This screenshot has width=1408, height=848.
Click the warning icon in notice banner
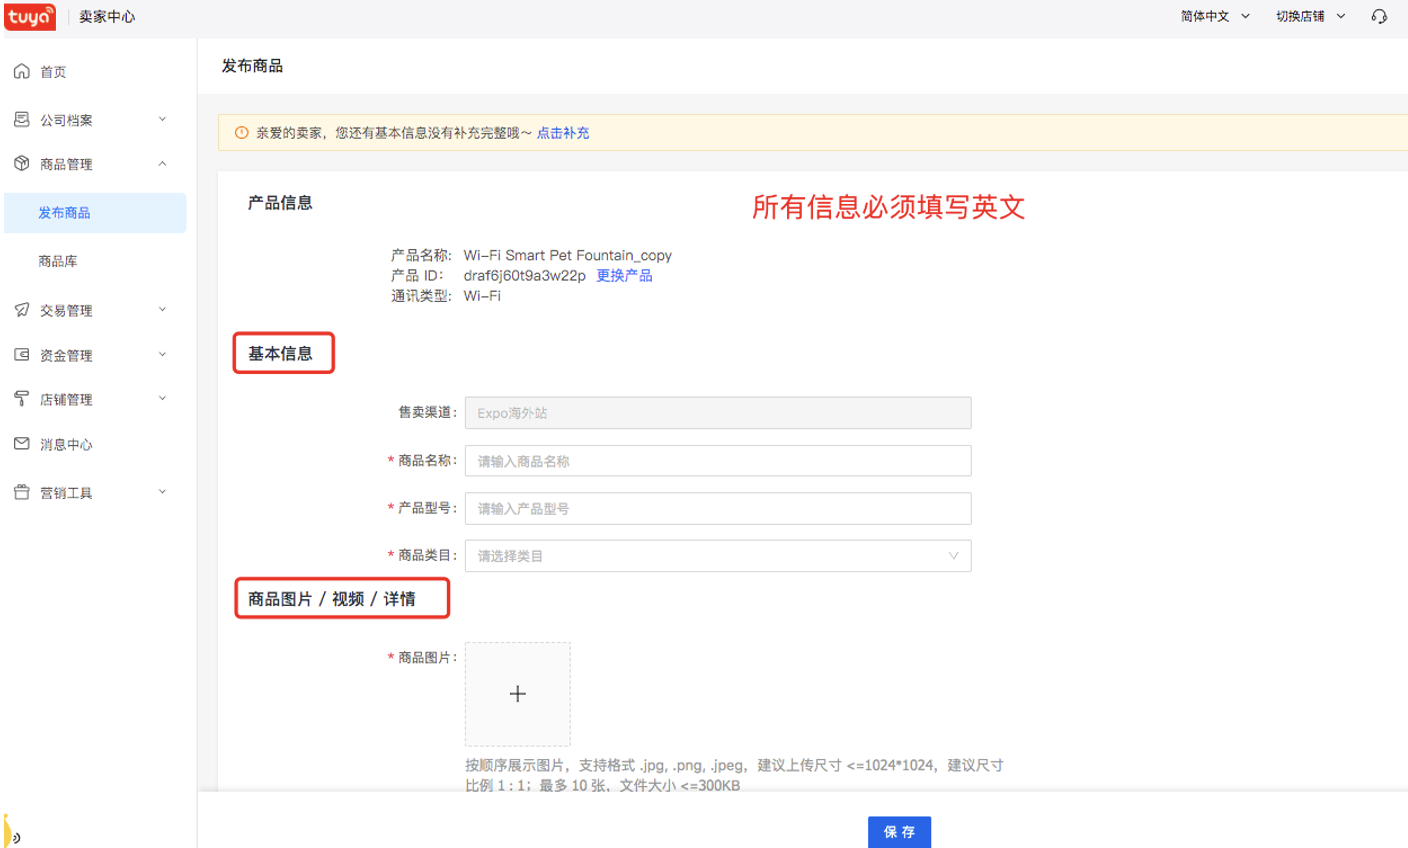tap(241, 132)
